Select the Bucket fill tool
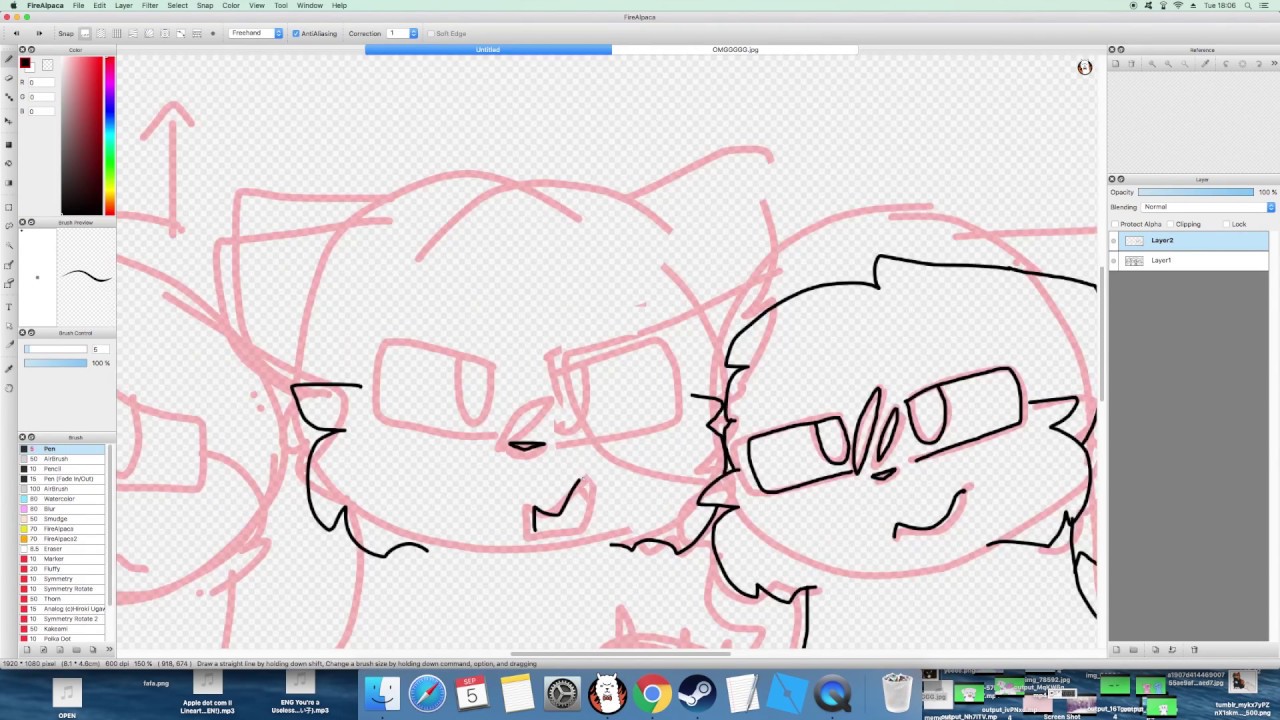This screenshot has width=1280, height=720. pyautogui.click(x=9, y=163)
